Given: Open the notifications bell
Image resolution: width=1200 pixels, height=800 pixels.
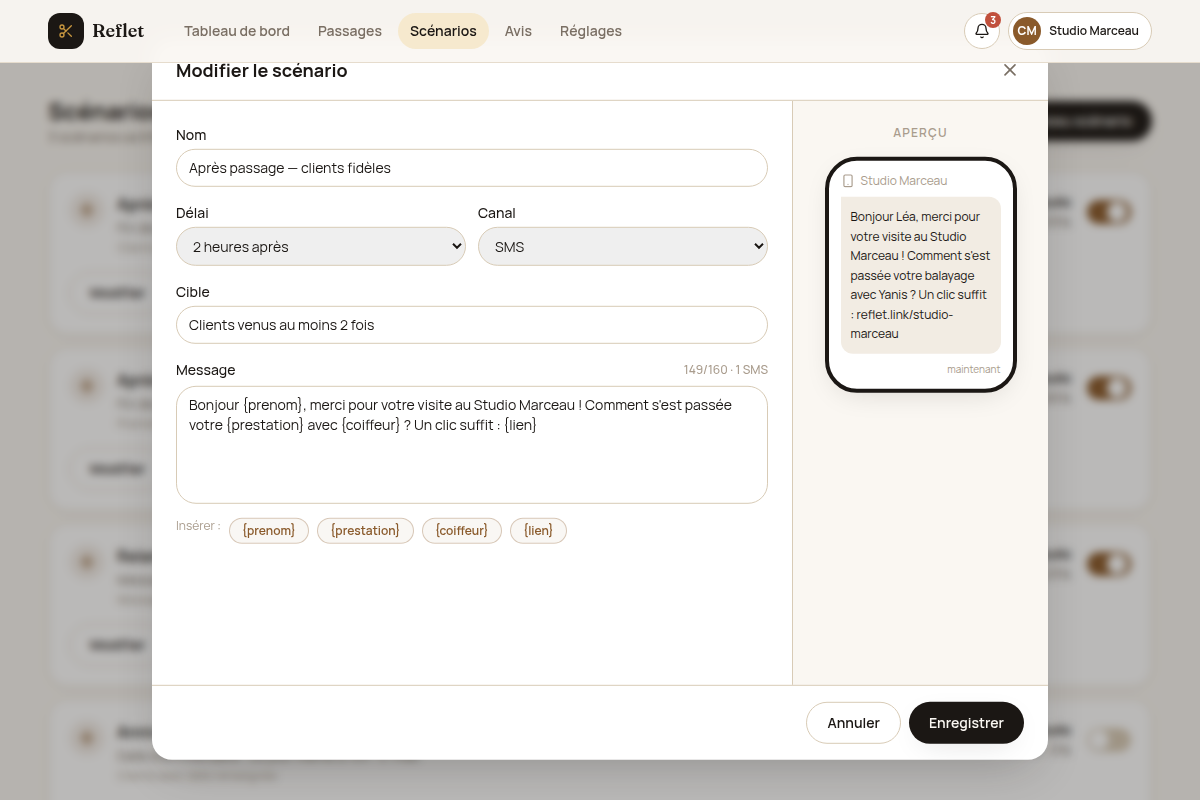Looking at the screenshot, I should 982,31.
